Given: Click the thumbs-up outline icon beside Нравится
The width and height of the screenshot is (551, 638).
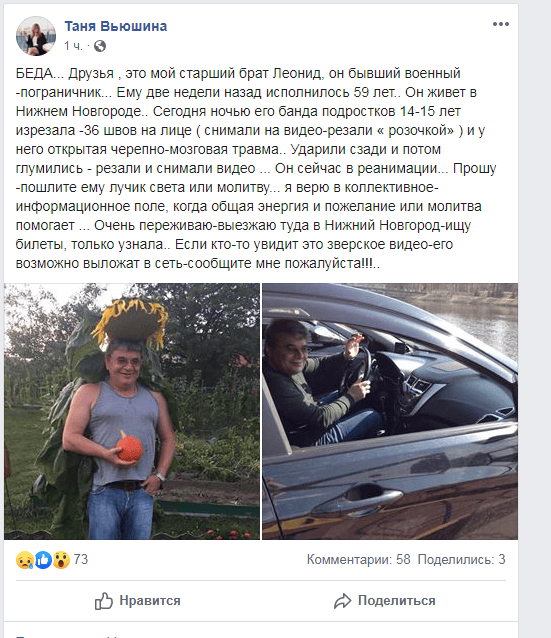Looking at the screenshot, I should pyautogui.click(x=104, y=601).
